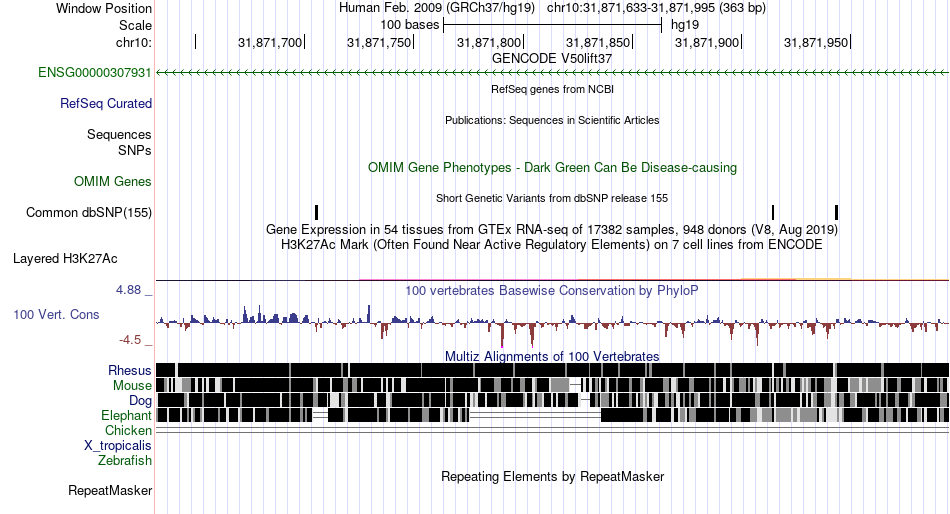This screenshot has width=950, height=514.
Task: Click the hg19 scale label
Action: coord(685,25)
